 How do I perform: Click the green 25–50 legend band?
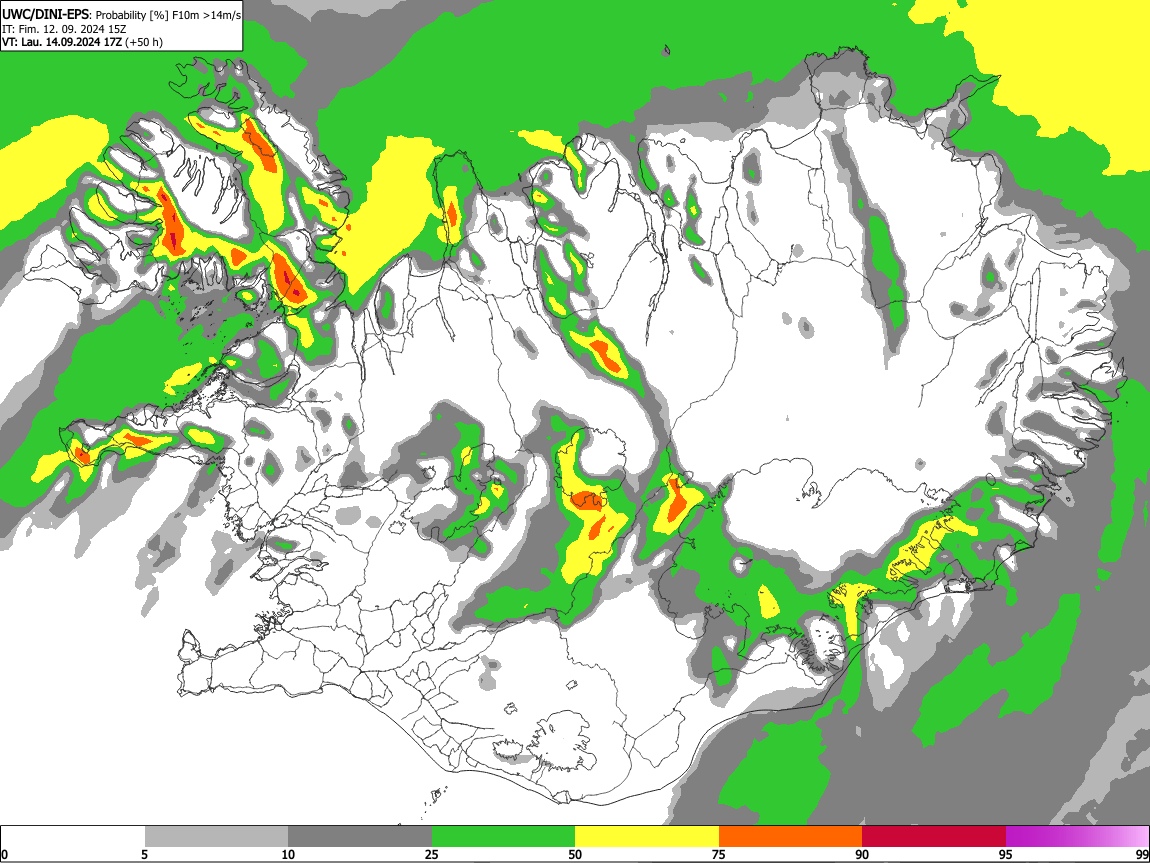503,836
